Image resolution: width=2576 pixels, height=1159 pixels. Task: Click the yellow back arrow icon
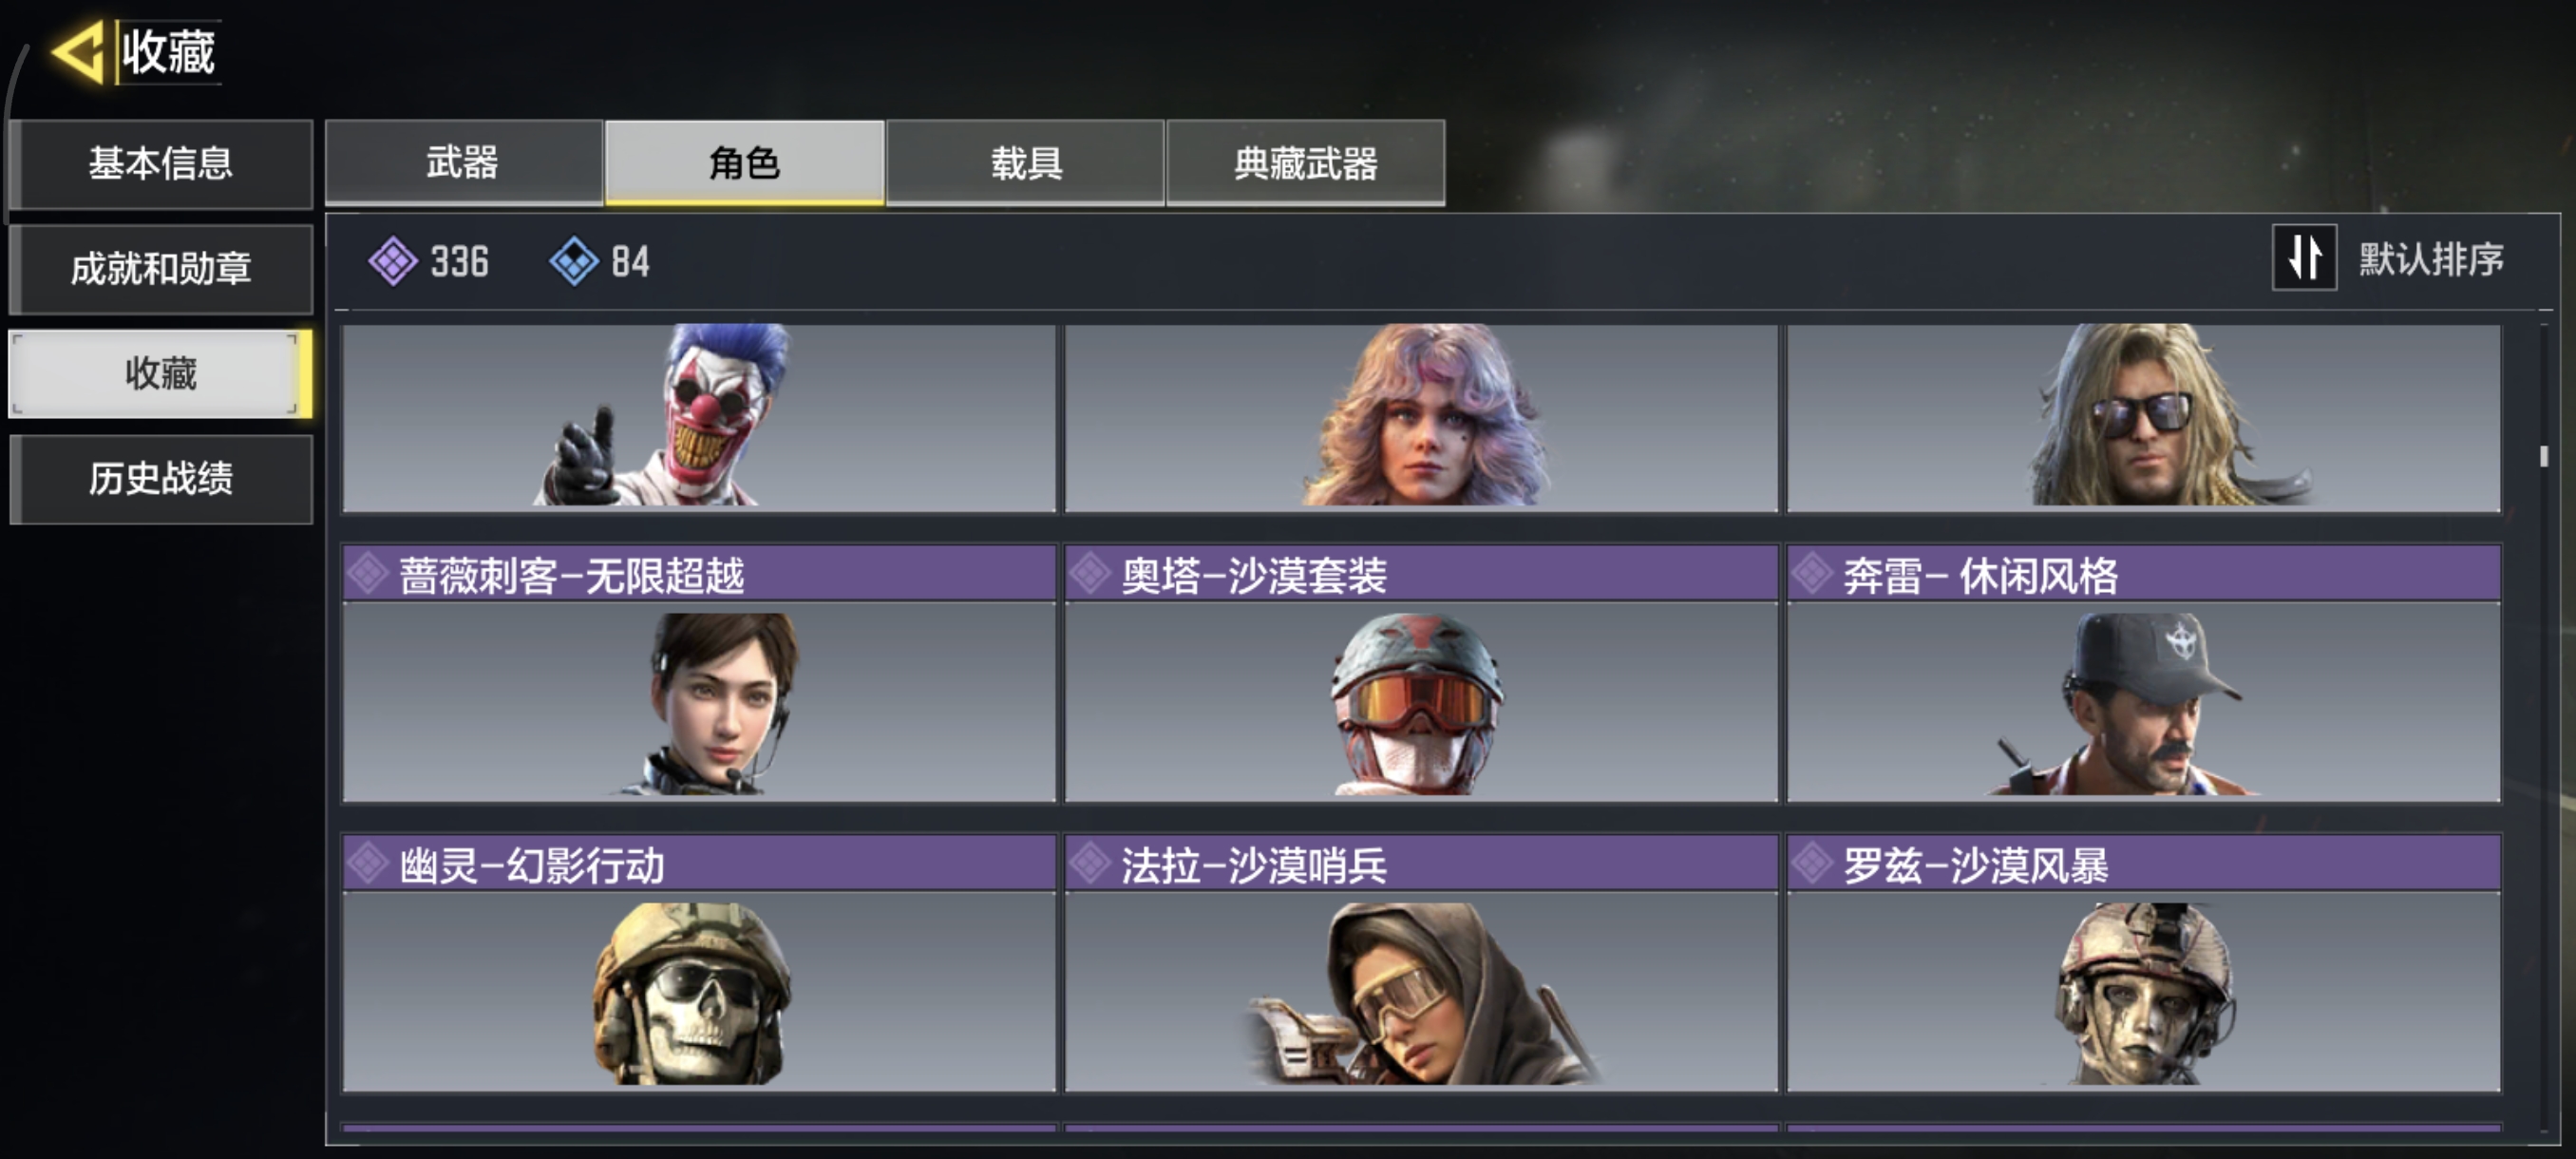click(80, 52)
